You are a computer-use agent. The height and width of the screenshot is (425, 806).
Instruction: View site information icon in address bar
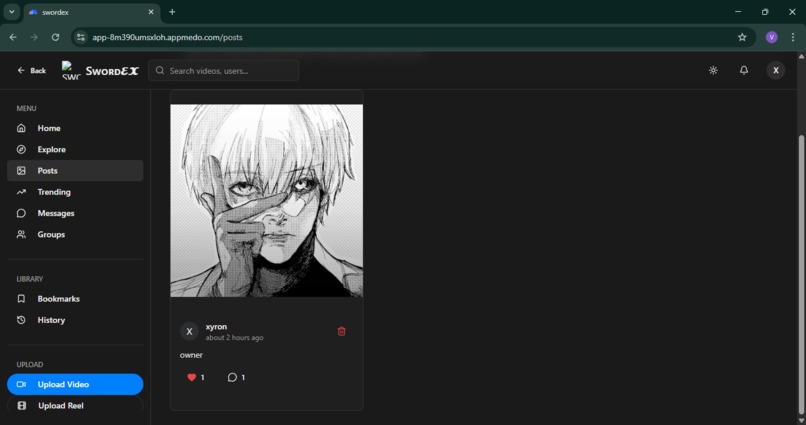(81, 37)
